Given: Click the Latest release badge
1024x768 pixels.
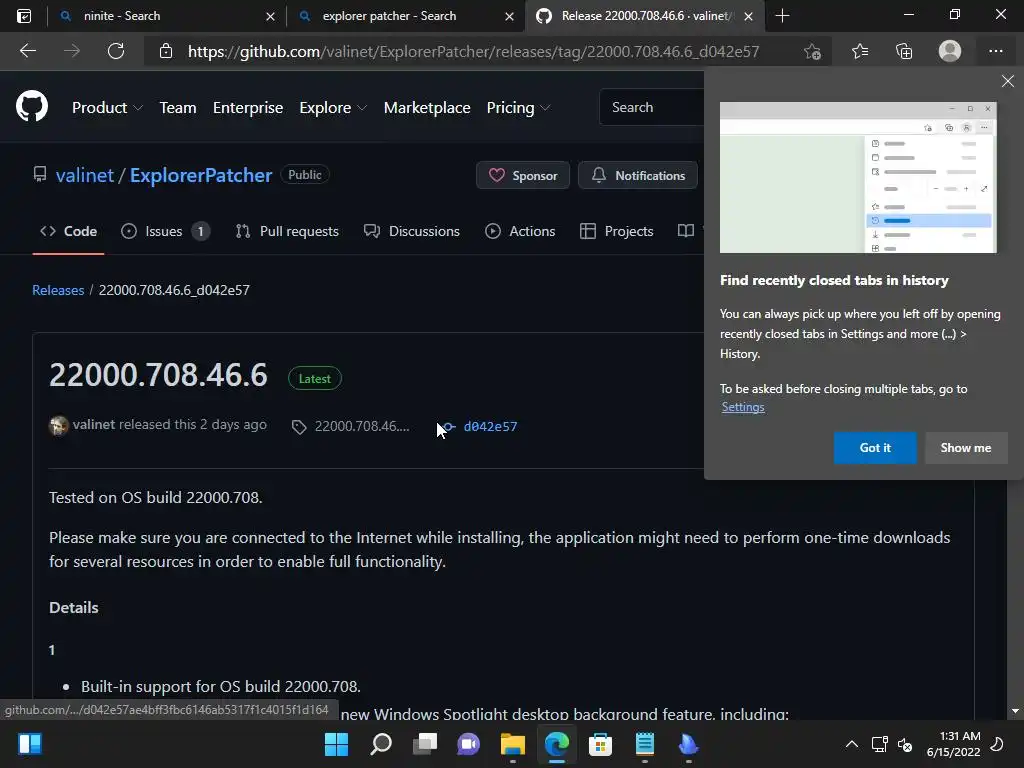Looking at the screenshot, I should [x=315, y=379].
